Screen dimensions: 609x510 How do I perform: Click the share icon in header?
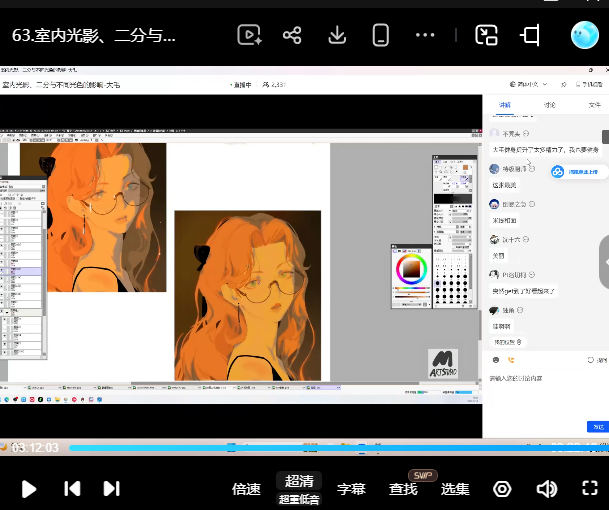(292, 35)
